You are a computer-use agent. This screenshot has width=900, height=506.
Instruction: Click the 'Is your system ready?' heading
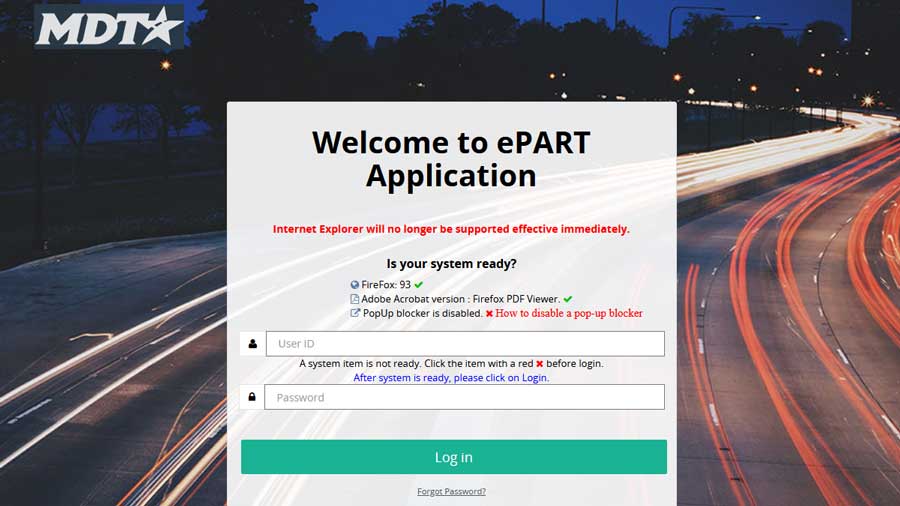coord(451,264)
